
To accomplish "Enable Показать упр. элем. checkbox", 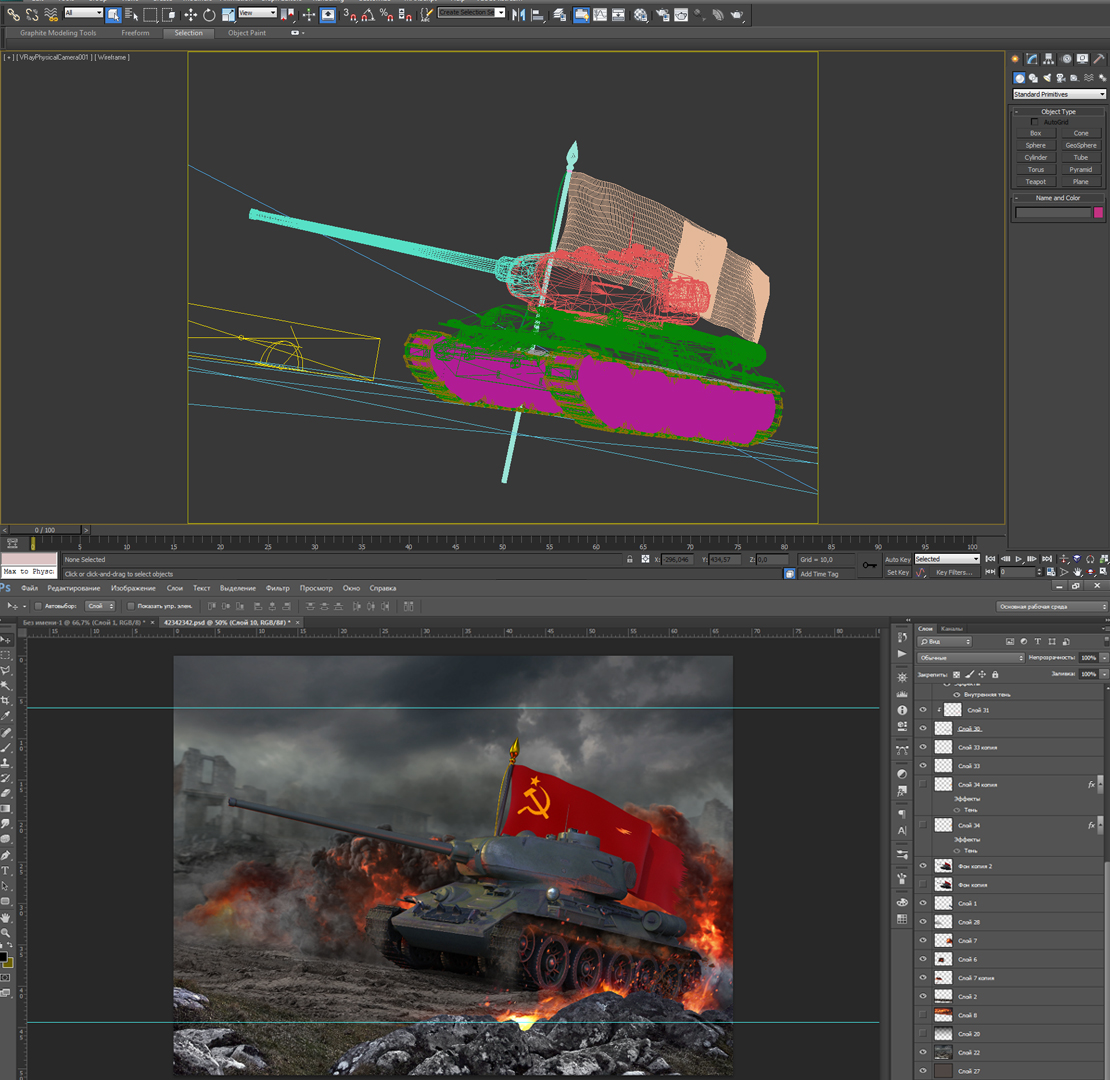I will point(131,606).
